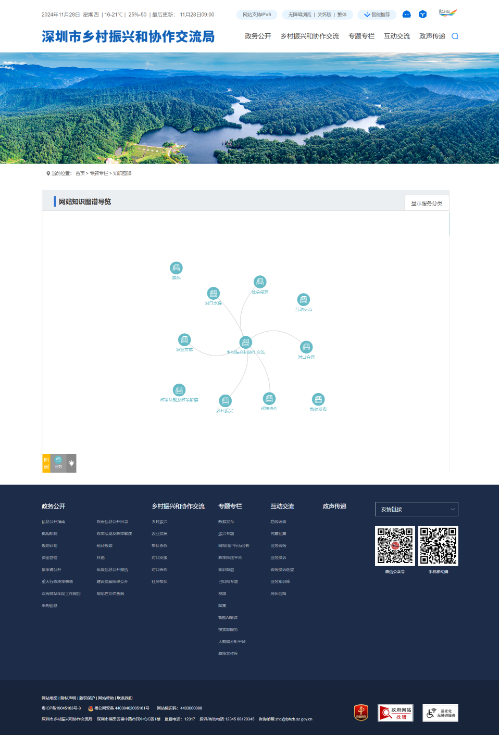Toggle the teal node legend icon
499x735 pixels.
point(58,463)
